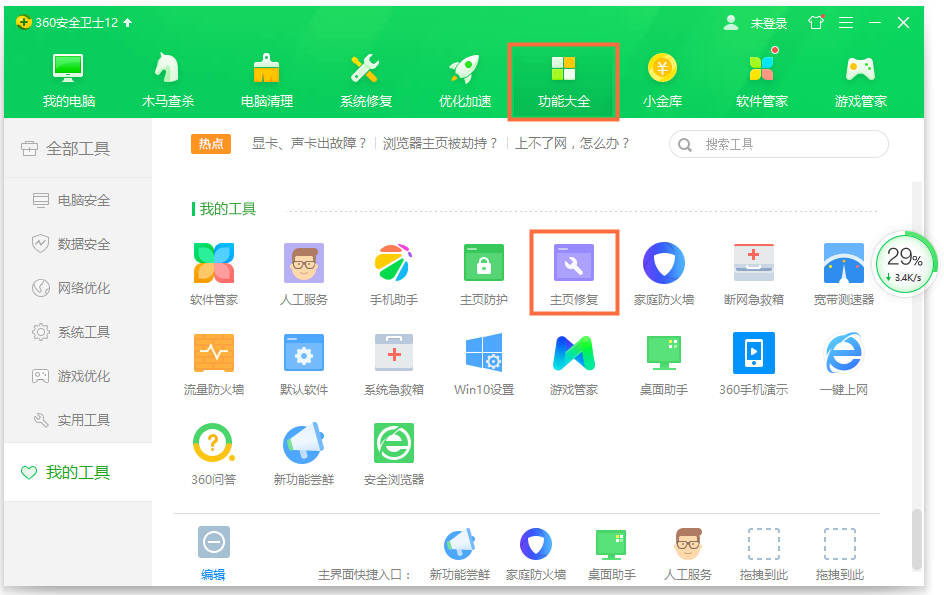Viewport: 944px width, 595px height.
Task: Launch 宽带测速器 tool
Action: click(x=843, y=274)
